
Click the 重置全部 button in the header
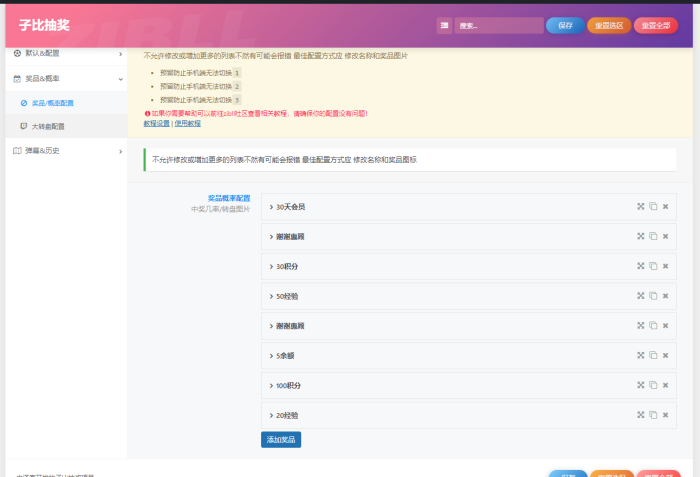tap(656, 25)
